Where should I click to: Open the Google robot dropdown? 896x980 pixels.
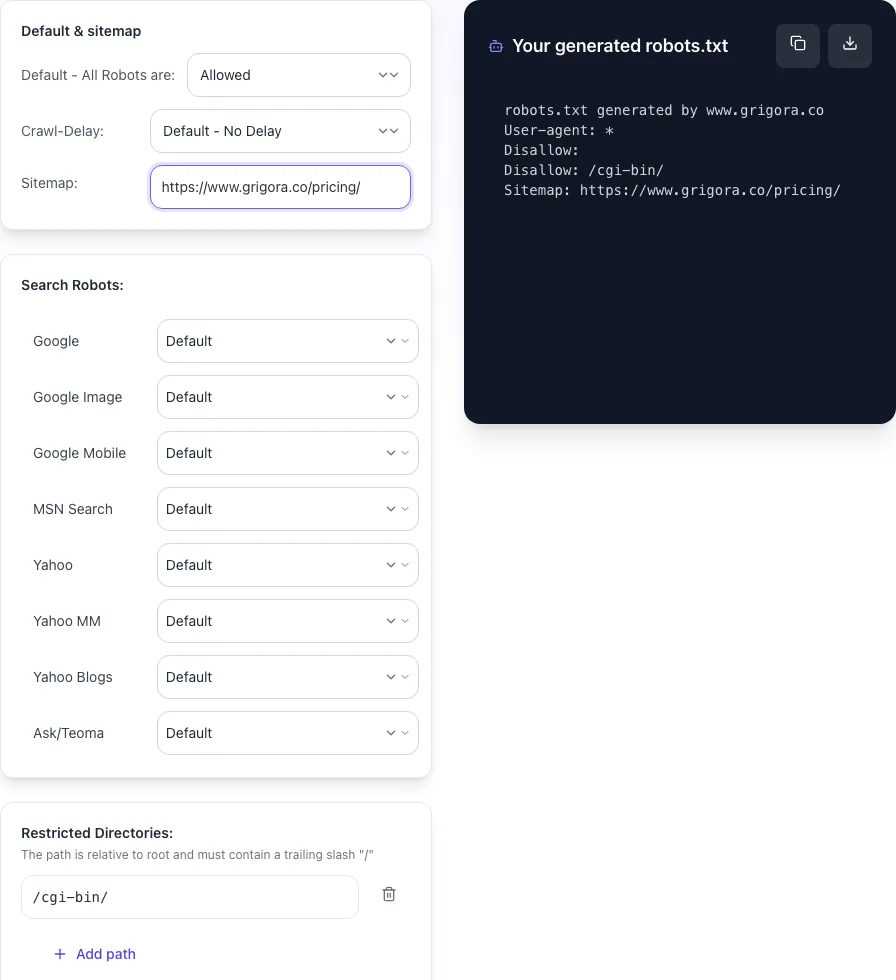point(287,341)
